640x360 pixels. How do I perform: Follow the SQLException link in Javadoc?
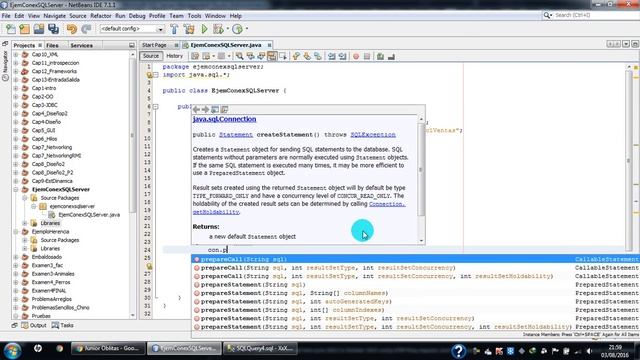click(373, 135)
